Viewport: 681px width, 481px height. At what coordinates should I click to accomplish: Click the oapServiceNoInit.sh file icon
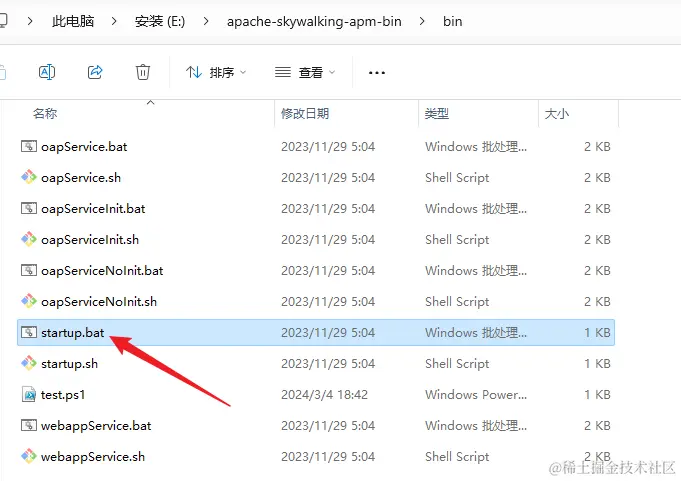pyautogui.click(x=29, y=301)
